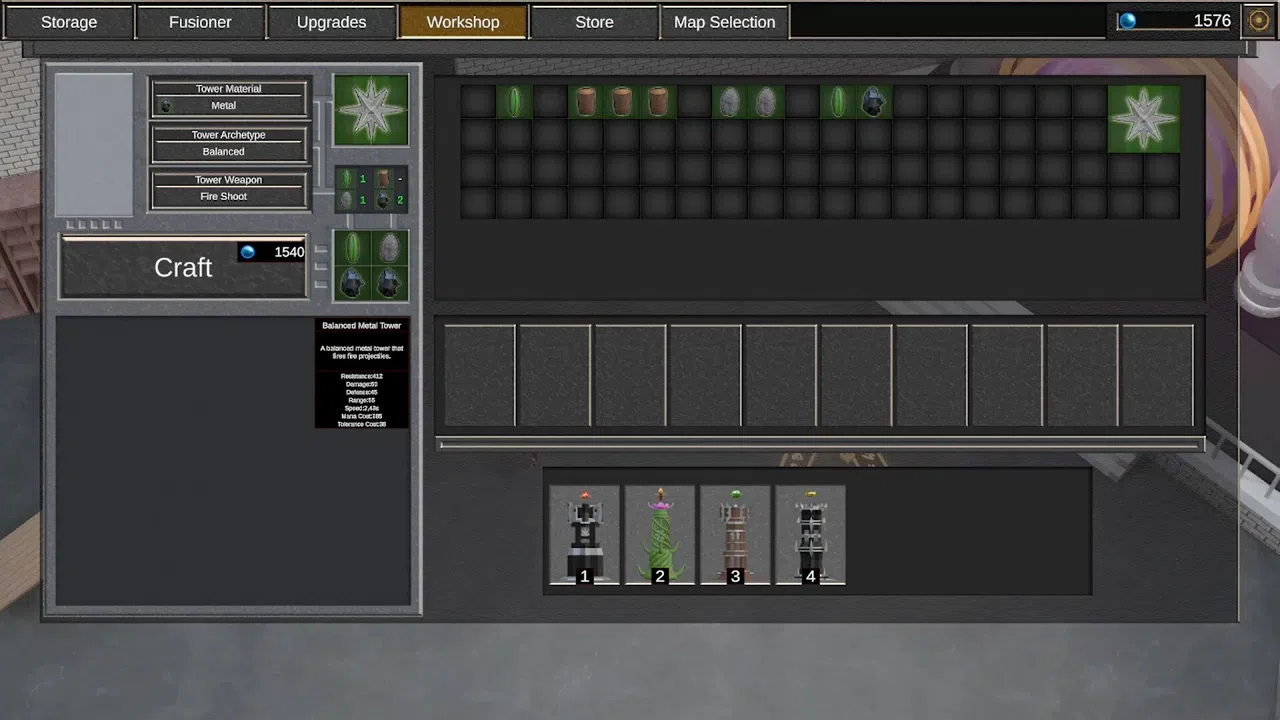Select the green seed item in inventory
The height and width of the screenshot is (720, 1280).
514,100
